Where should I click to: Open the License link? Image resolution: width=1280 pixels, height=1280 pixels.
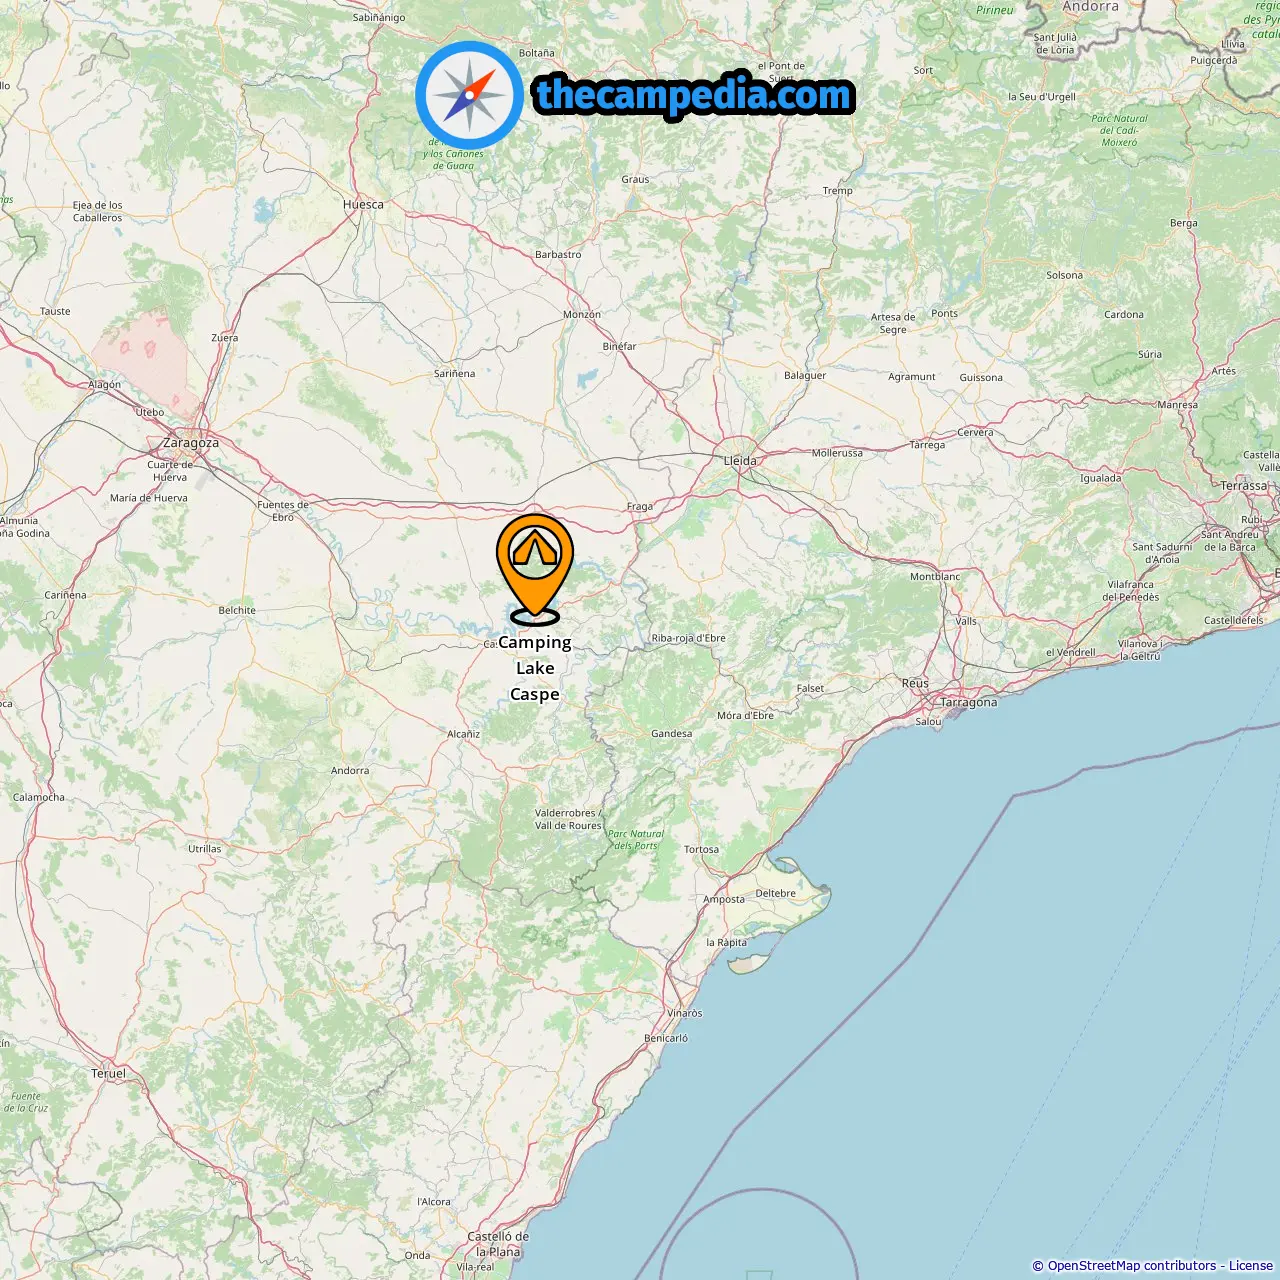click(x=1251, y=1266)
